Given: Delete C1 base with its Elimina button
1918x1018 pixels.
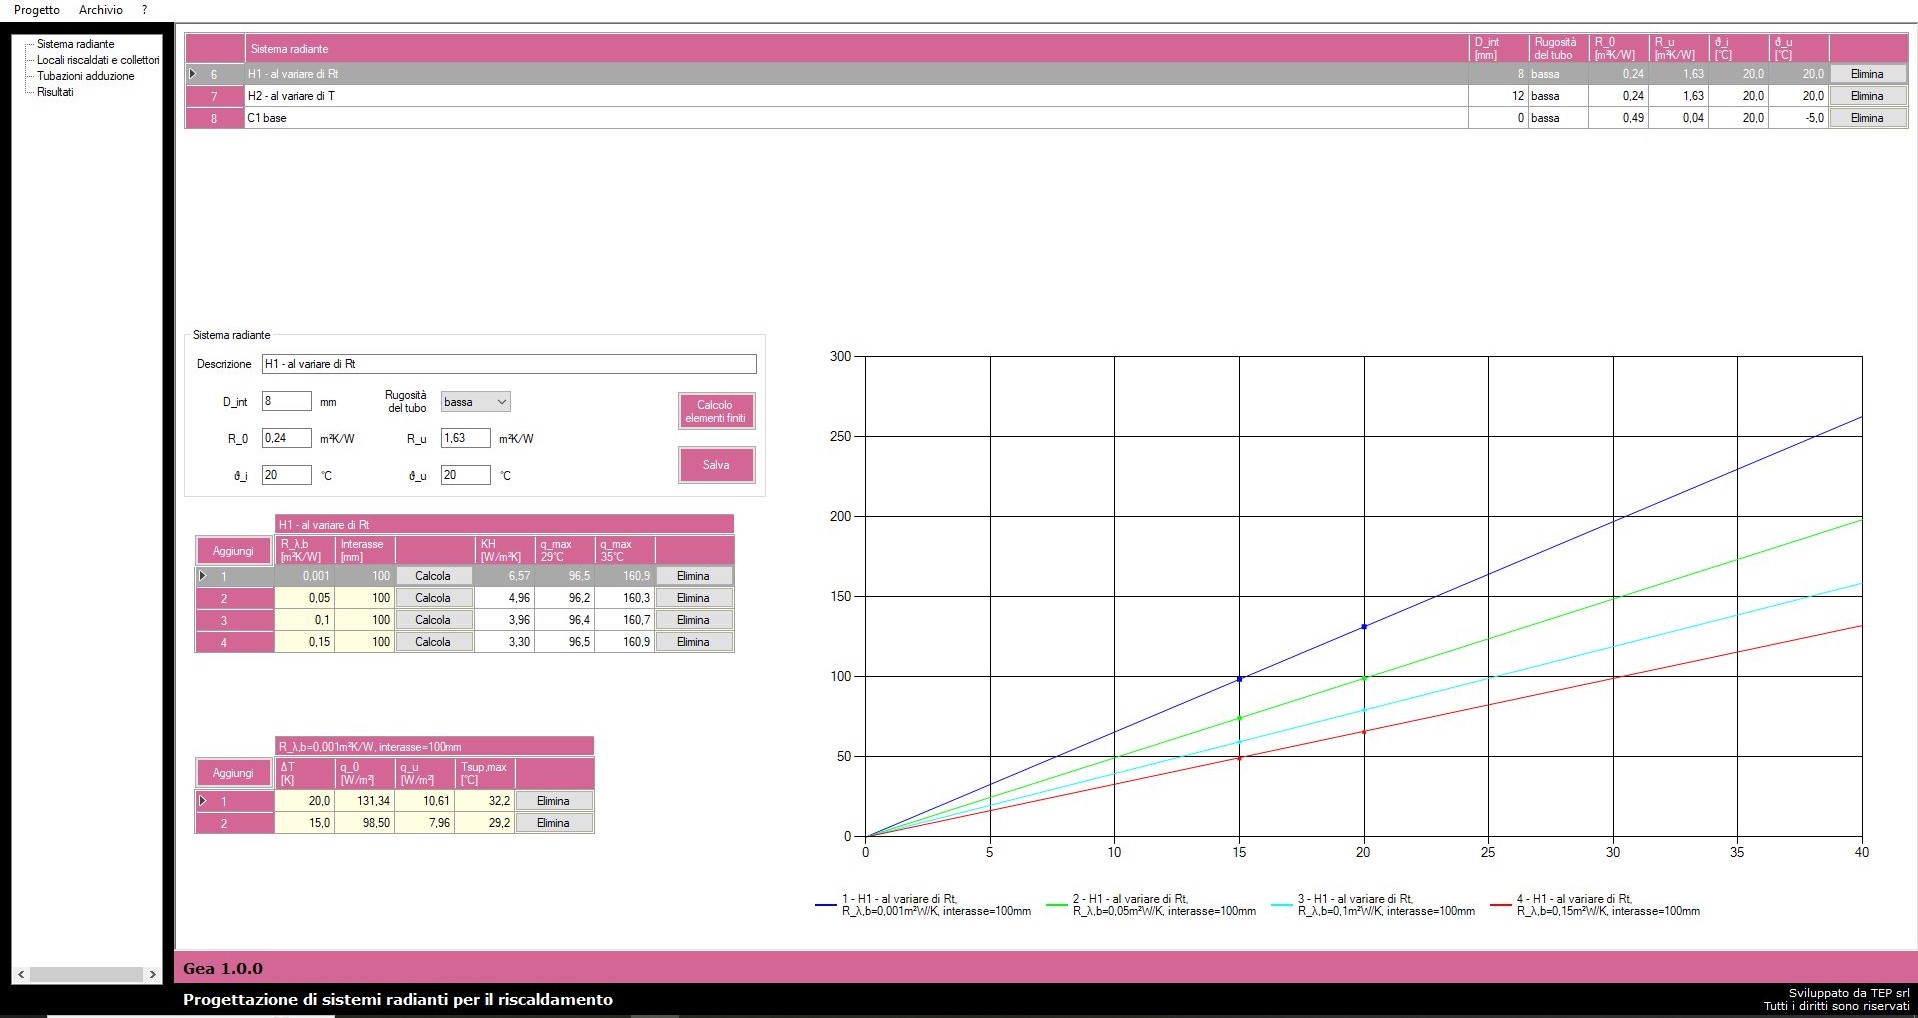Looking at the screenshot, I should [x=1866, y=118].
